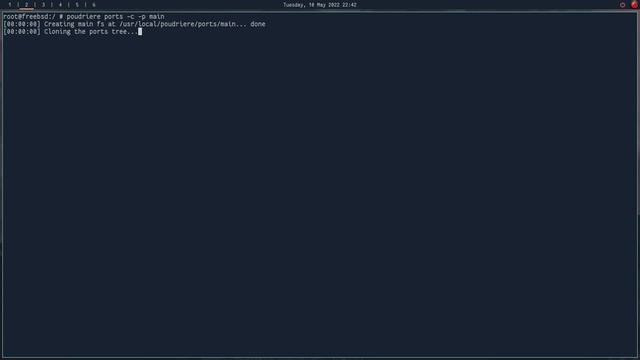The image size is (640, 360).
Task: Switch to workspace 5
Action: point(77,5)
